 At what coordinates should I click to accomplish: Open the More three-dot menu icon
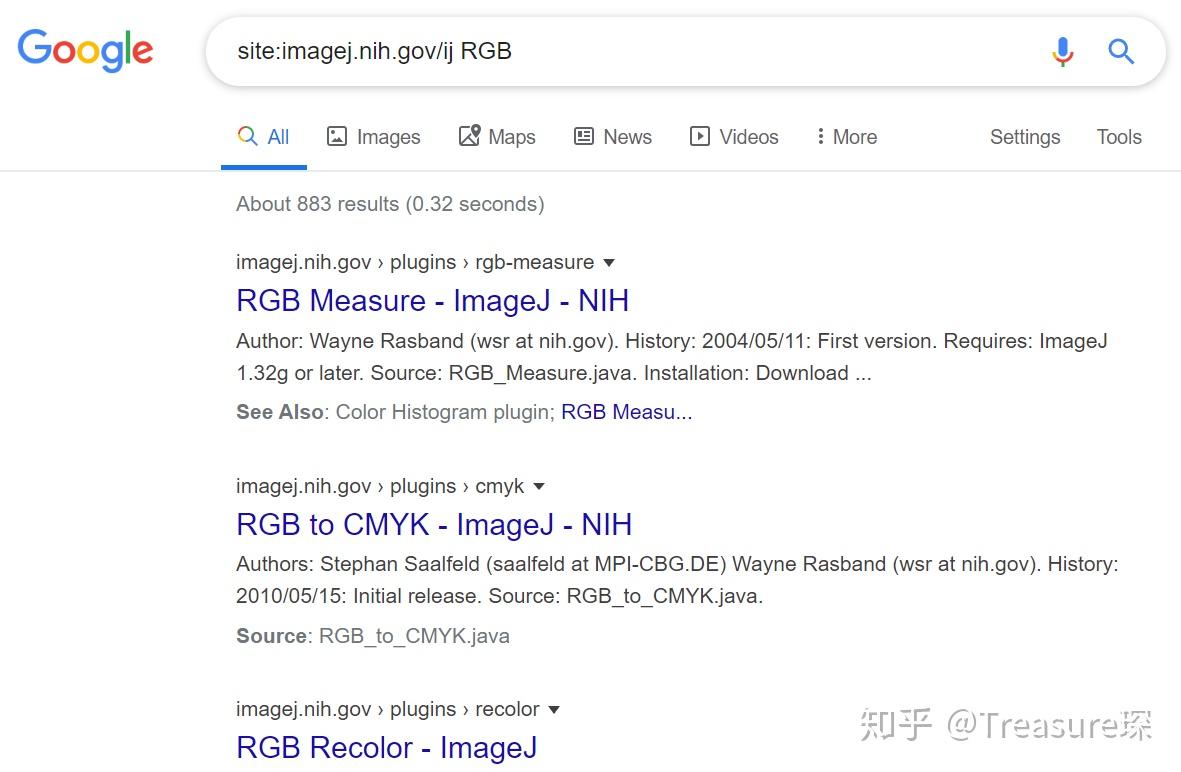[822, 136]
